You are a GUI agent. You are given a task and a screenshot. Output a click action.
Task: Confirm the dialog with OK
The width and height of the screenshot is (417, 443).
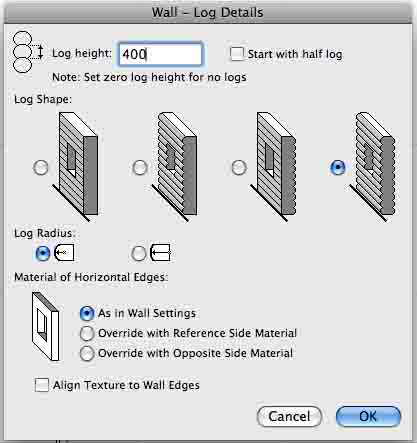[x=368, y=416]
